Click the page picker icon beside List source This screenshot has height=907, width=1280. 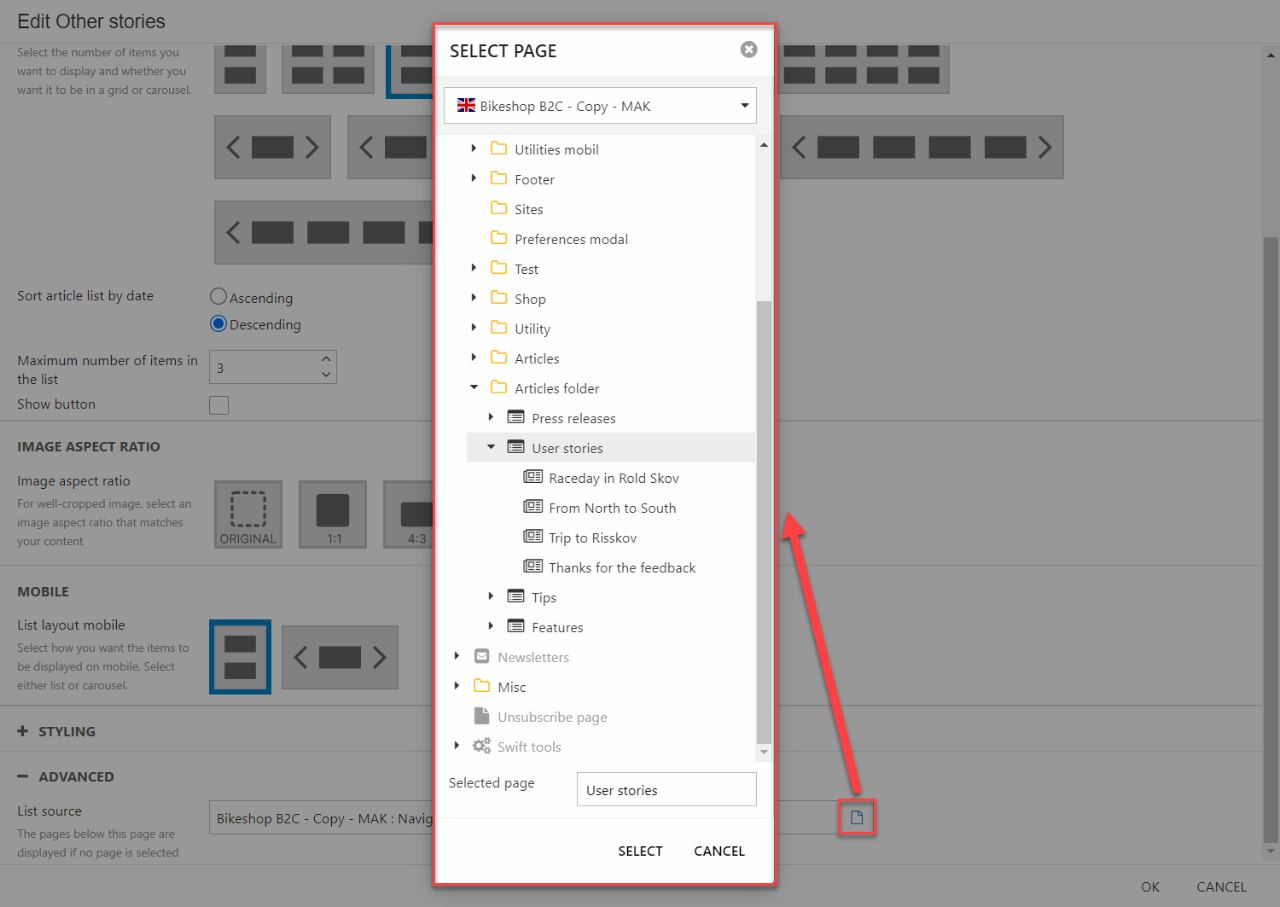point(856,818)
